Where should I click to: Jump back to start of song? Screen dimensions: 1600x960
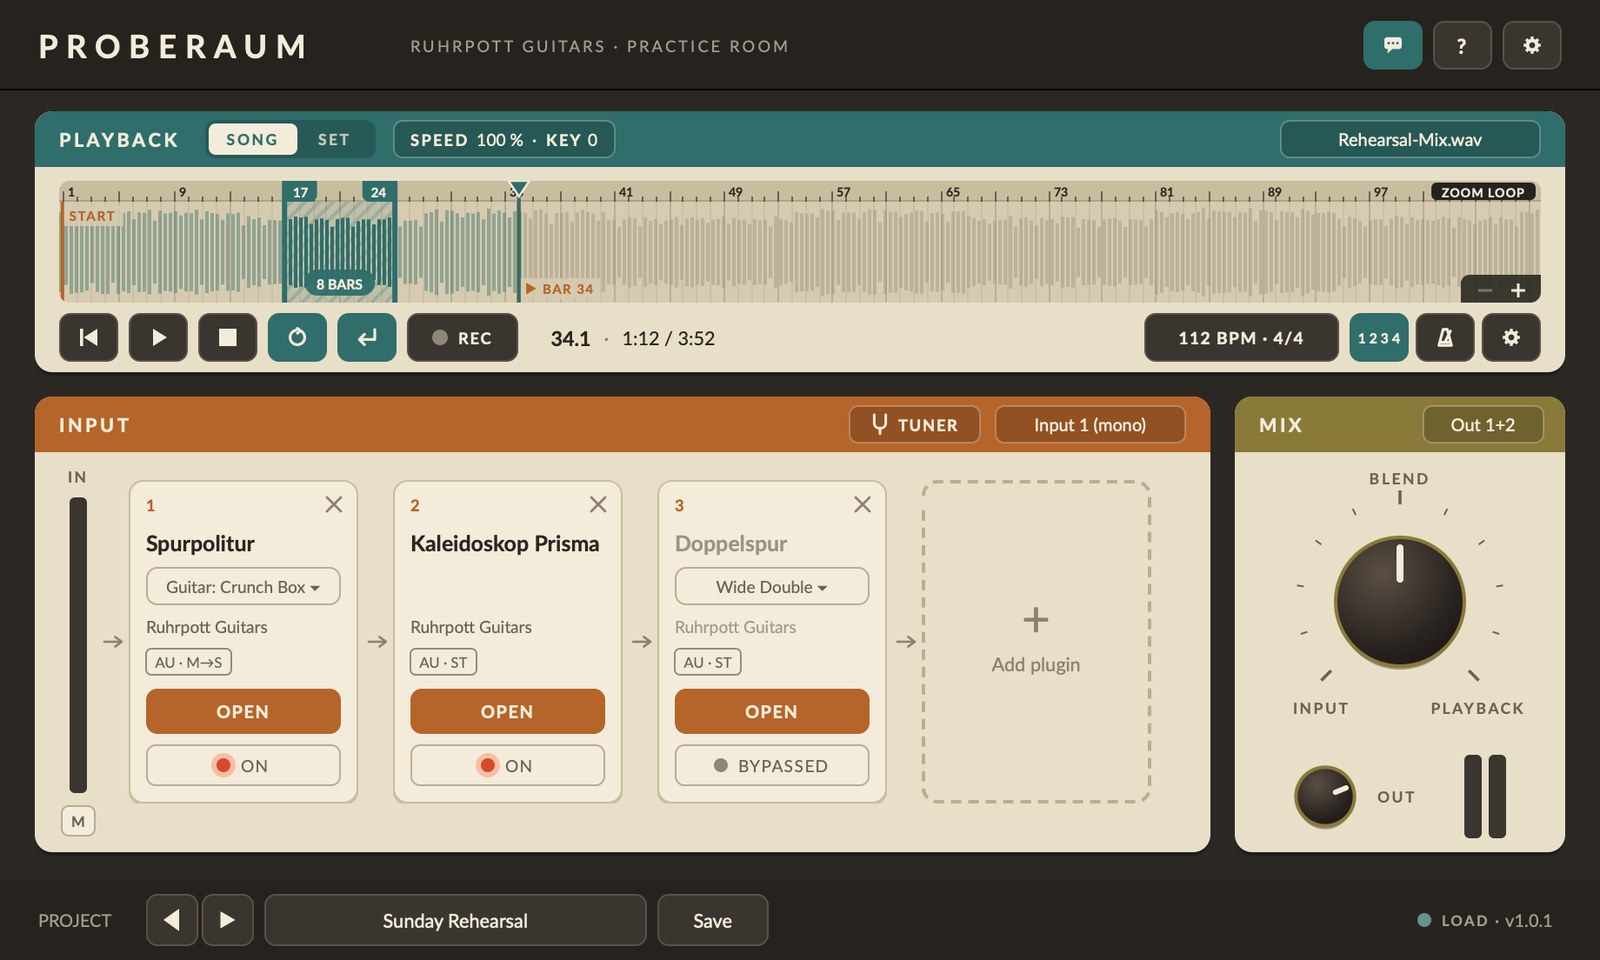(89, 337)
